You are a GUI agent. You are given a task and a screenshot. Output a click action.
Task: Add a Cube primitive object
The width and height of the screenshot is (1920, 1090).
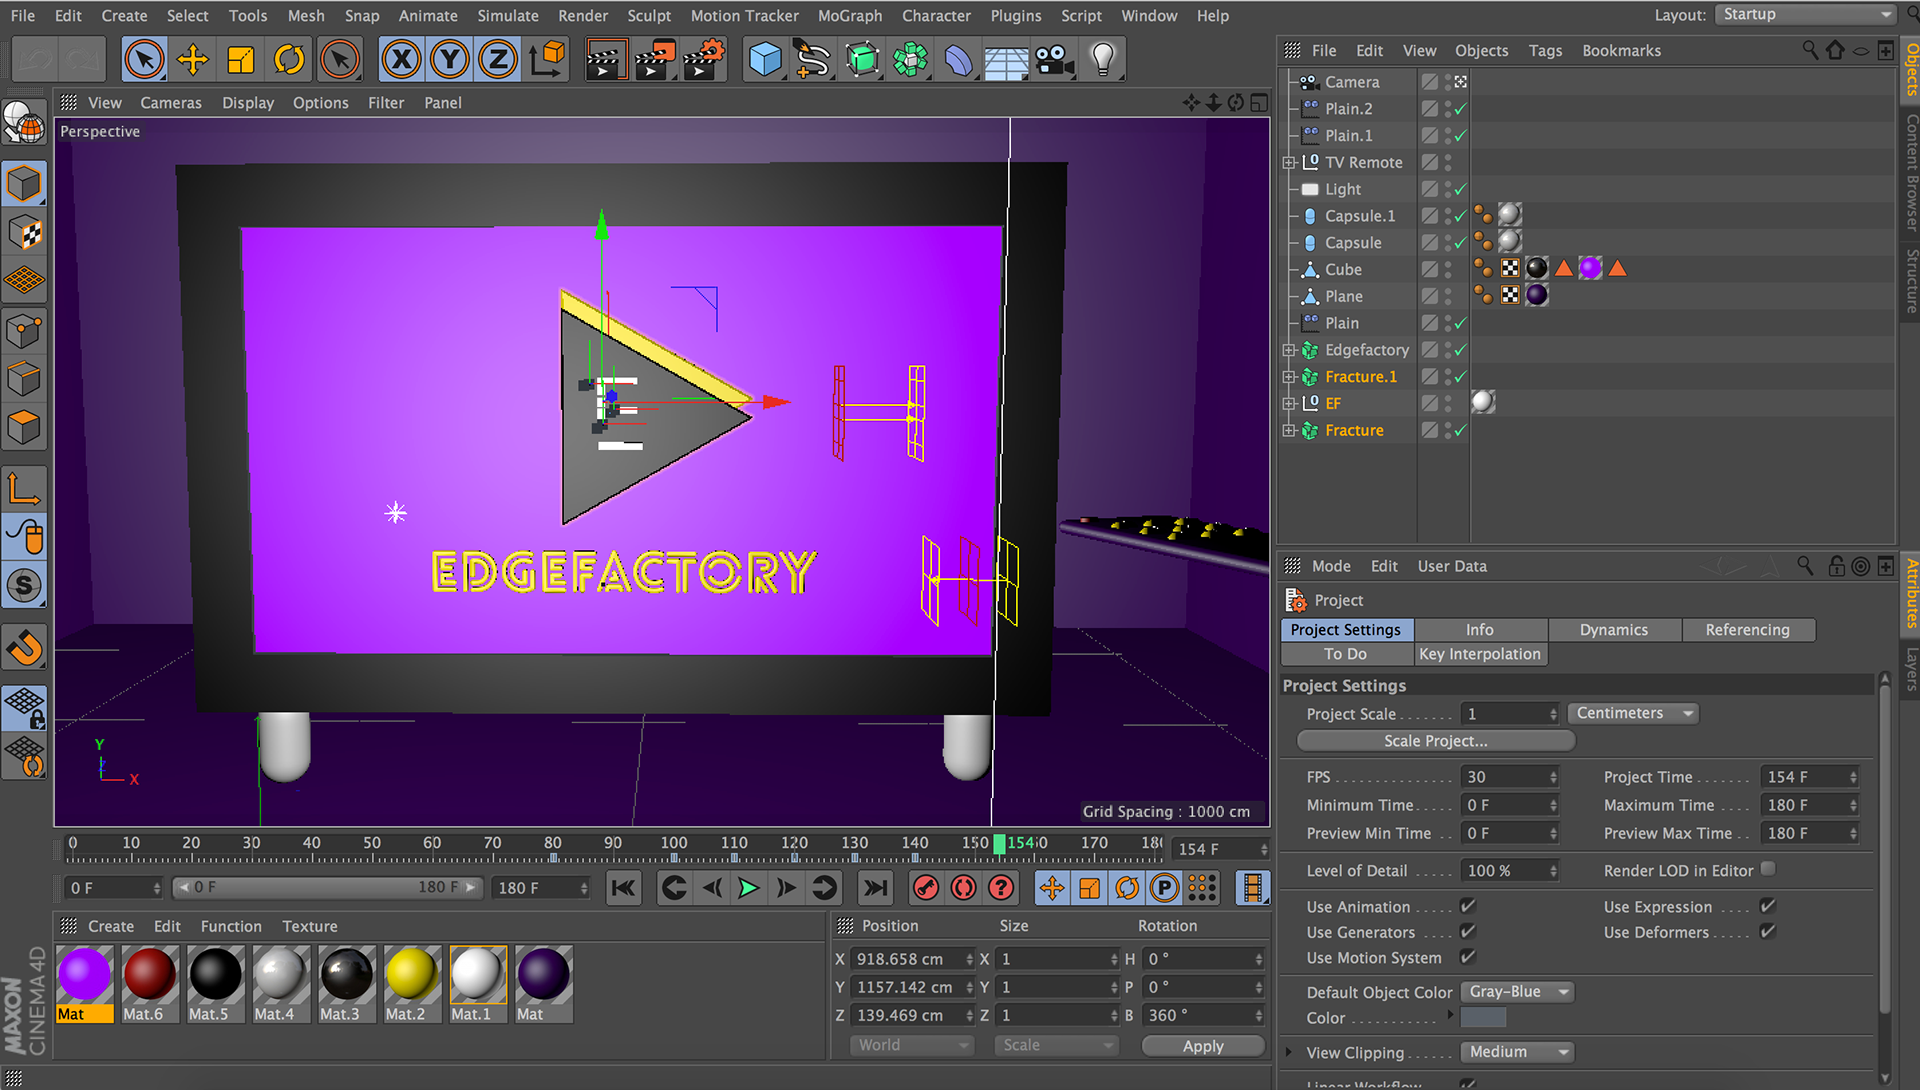765,60
